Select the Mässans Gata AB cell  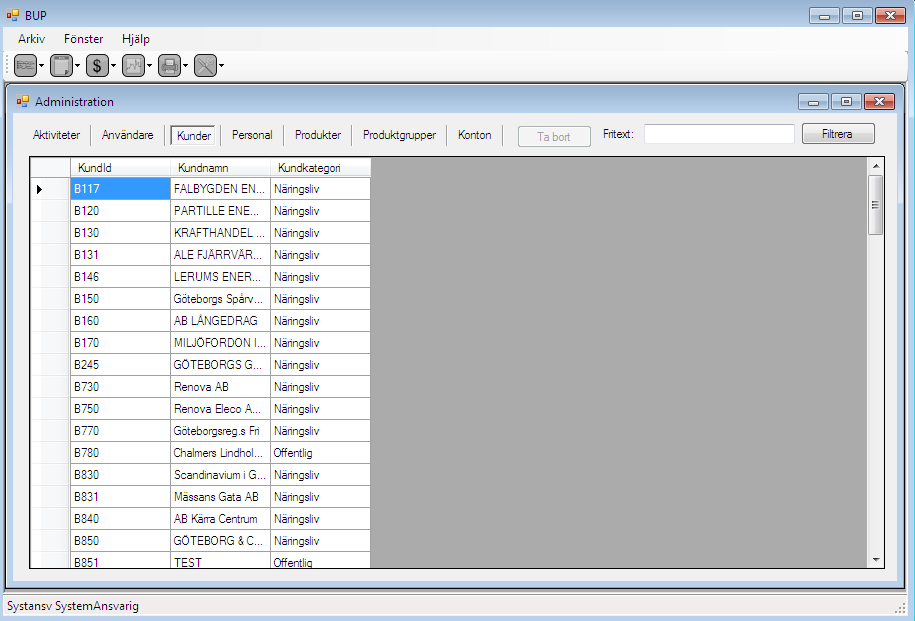220,497
